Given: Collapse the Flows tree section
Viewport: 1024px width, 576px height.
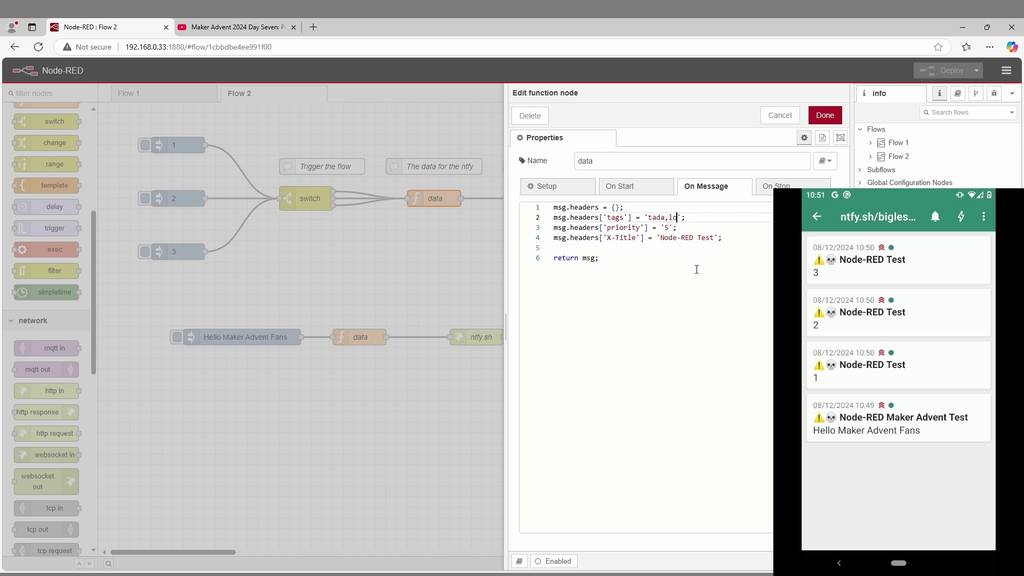Looking at the screenshot, I should coord(860,129).
